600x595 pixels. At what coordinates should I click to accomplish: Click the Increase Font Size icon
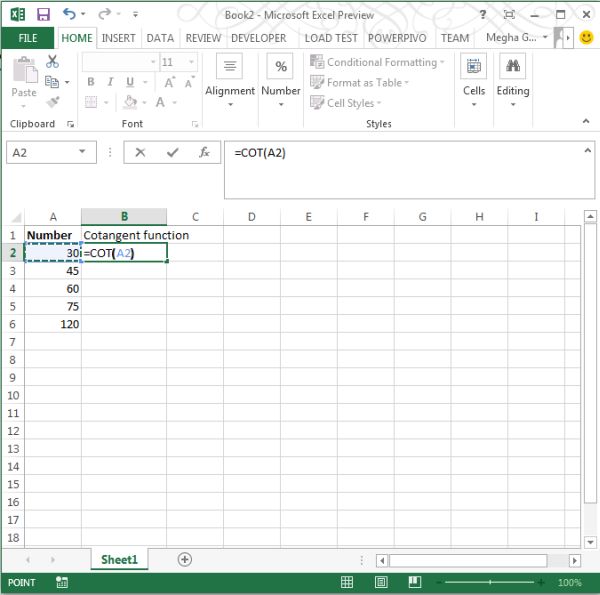(170, 82)
